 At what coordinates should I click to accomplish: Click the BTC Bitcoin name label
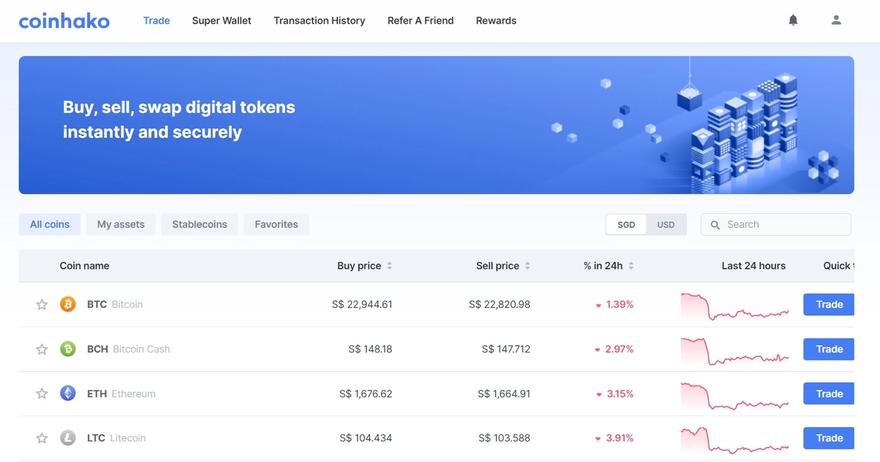[115, 304]
